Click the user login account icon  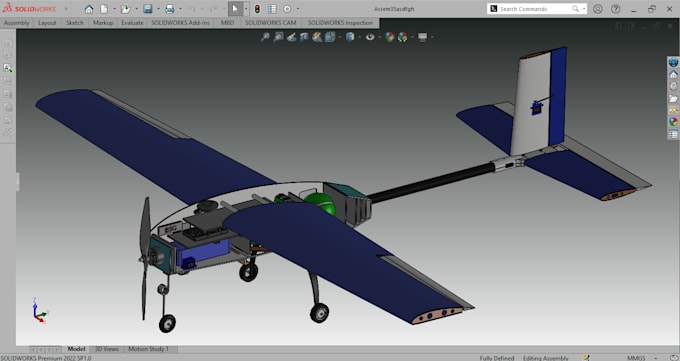click(598, 9)
